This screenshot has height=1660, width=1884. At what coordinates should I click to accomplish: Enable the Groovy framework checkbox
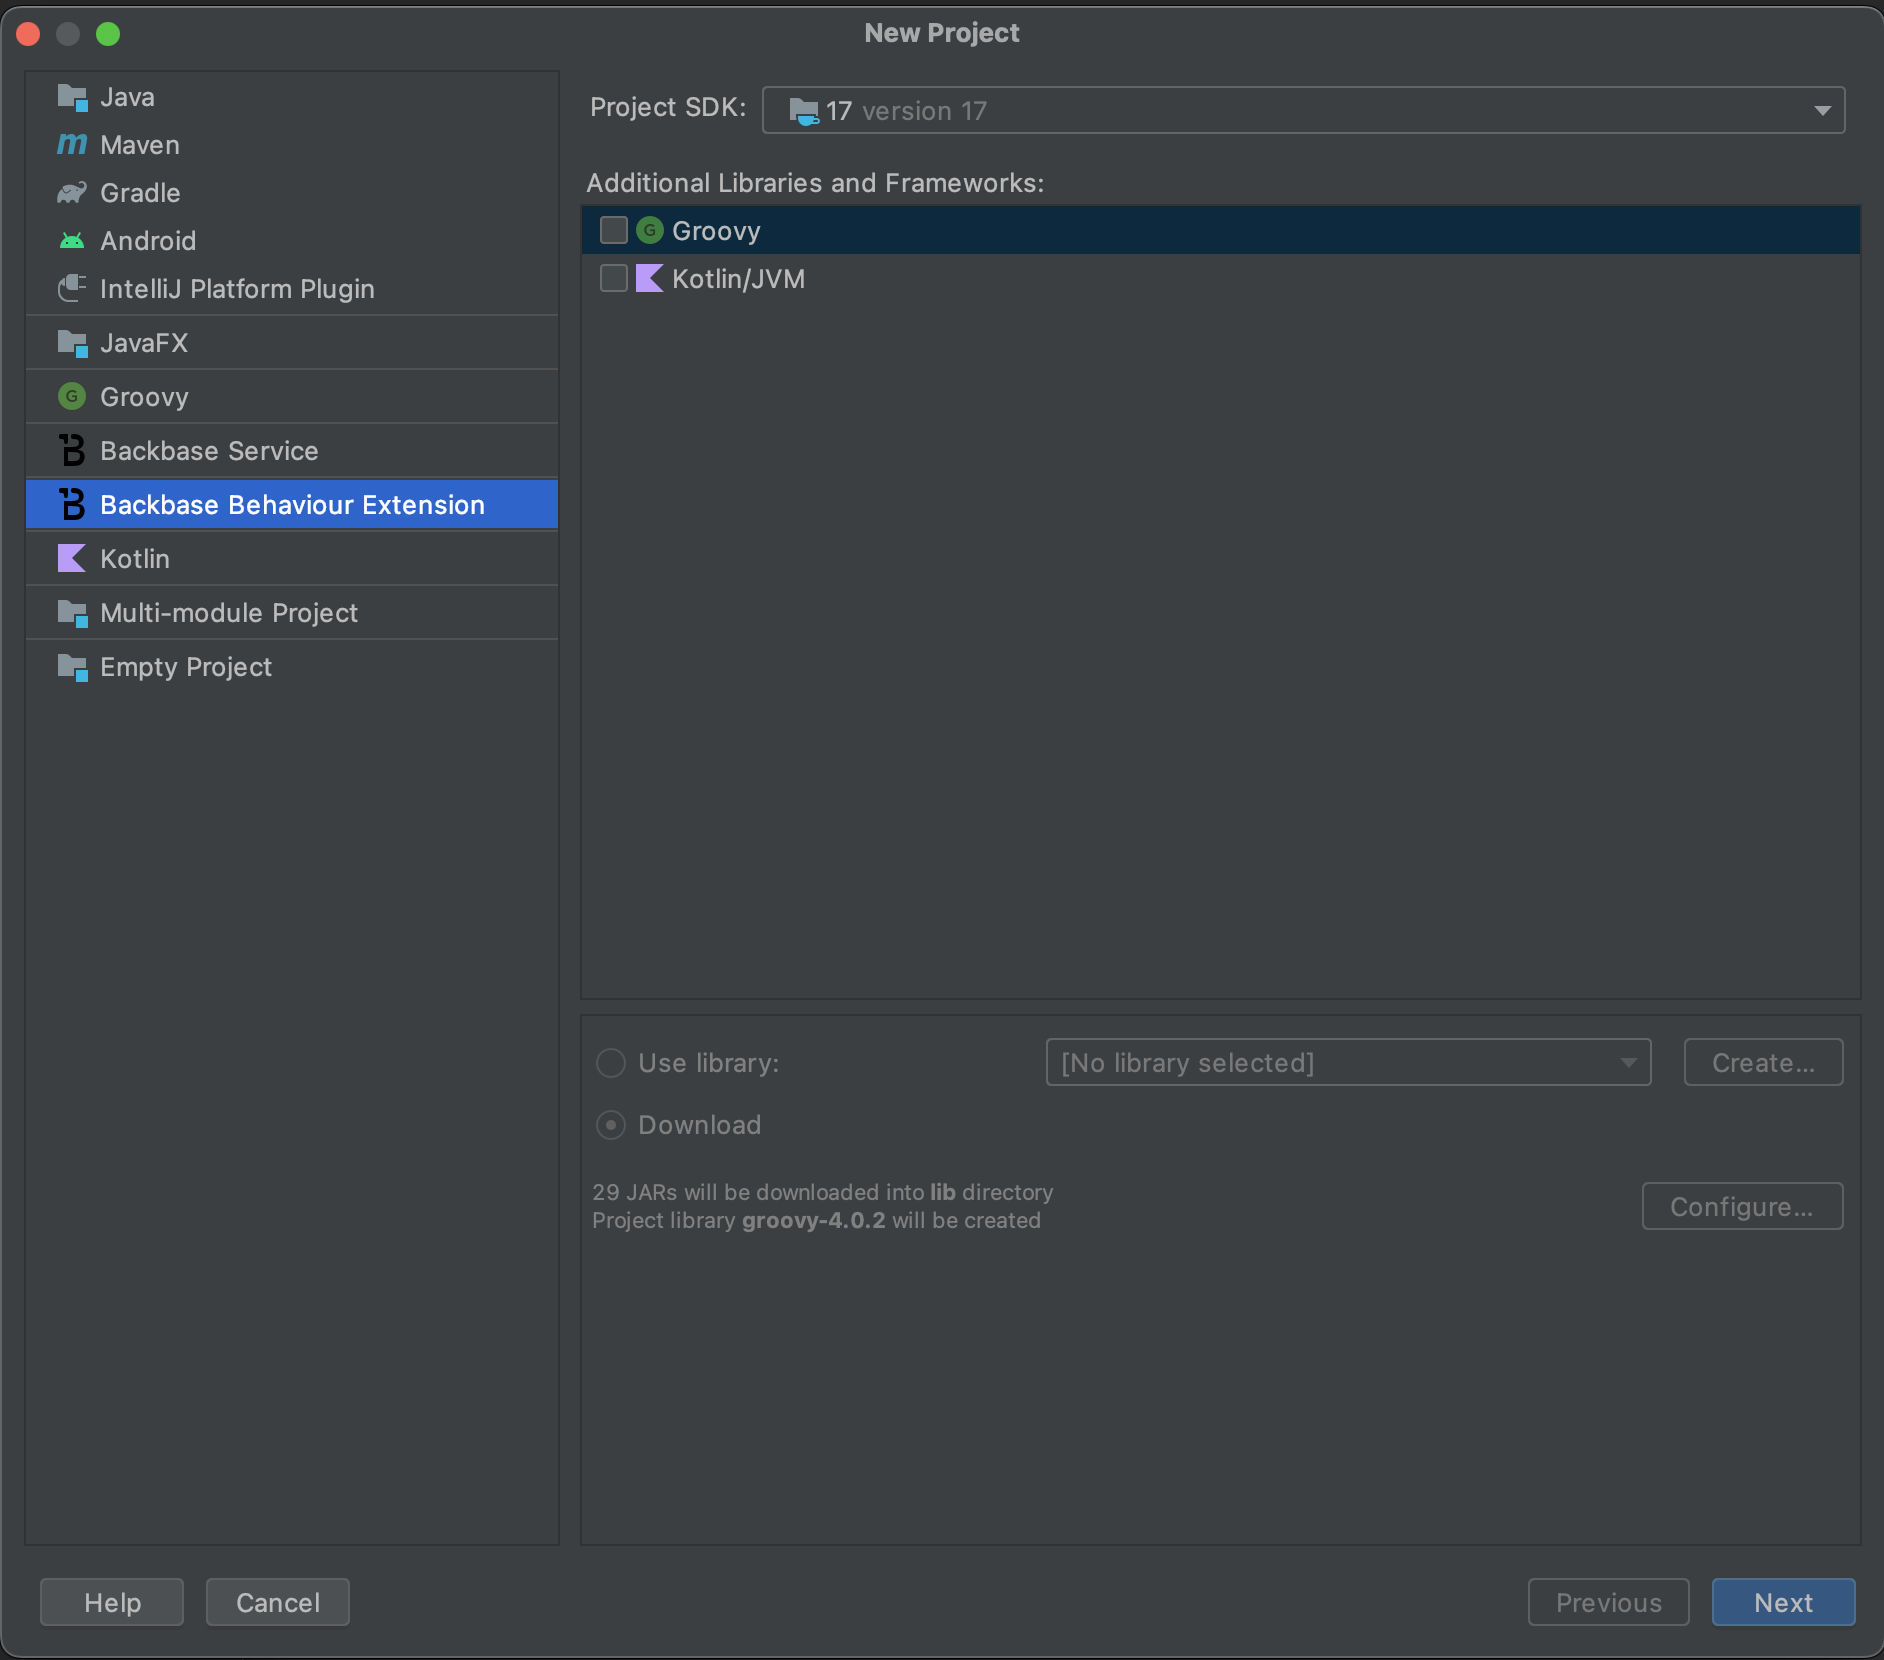pos(614,231)
